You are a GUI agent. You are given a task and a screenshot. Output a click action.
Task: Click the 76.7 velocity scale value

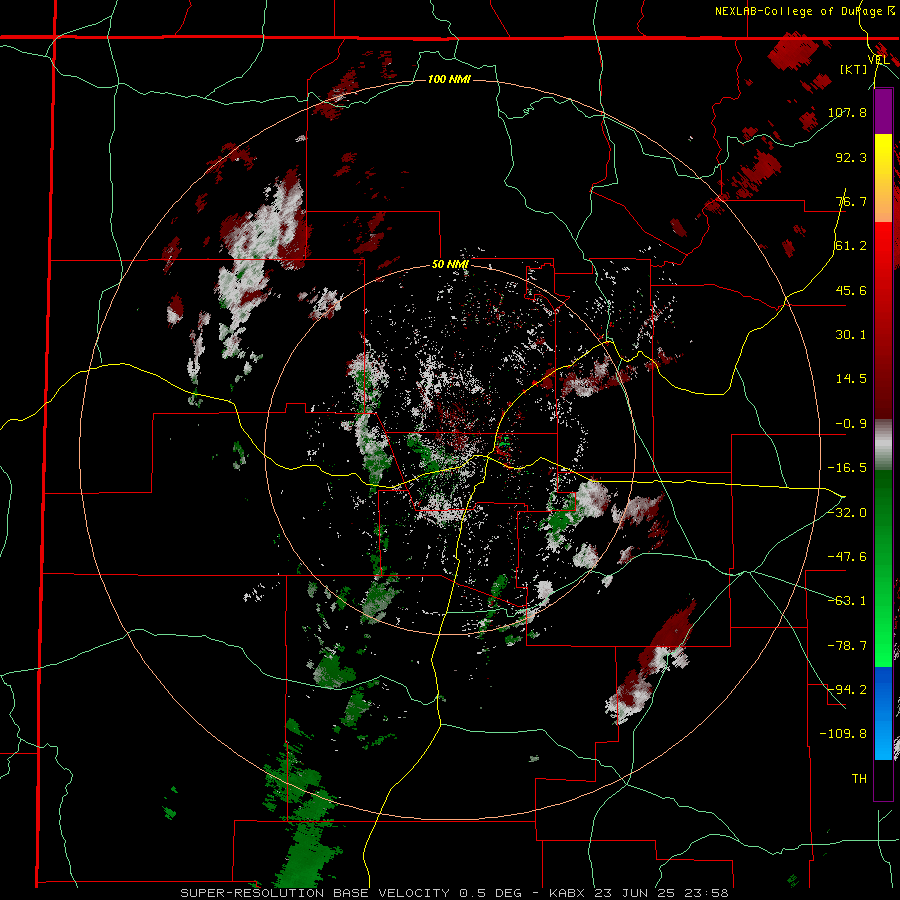tap(851, 201)
